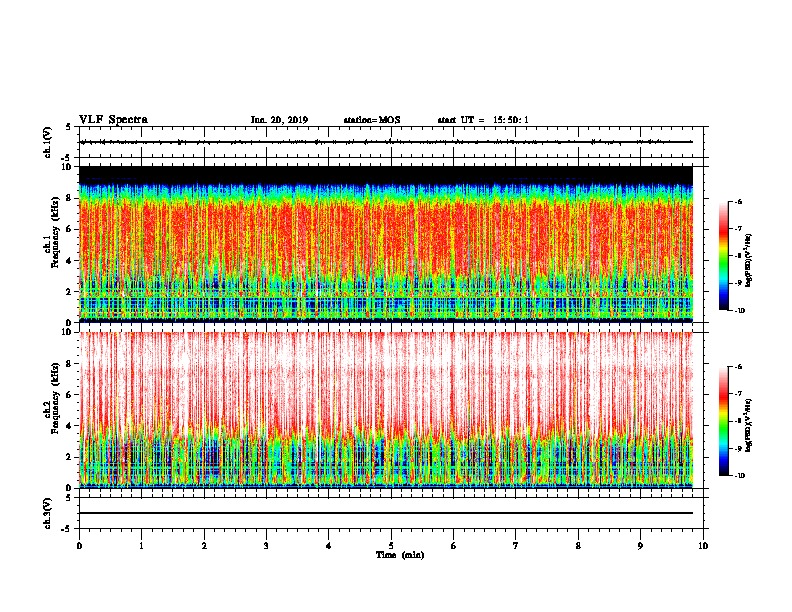Image resolution: width=792 pixels, height=612 pixels.
Task: Click the "VLF Spectra" plot title
Action: [x=113, y=120]
